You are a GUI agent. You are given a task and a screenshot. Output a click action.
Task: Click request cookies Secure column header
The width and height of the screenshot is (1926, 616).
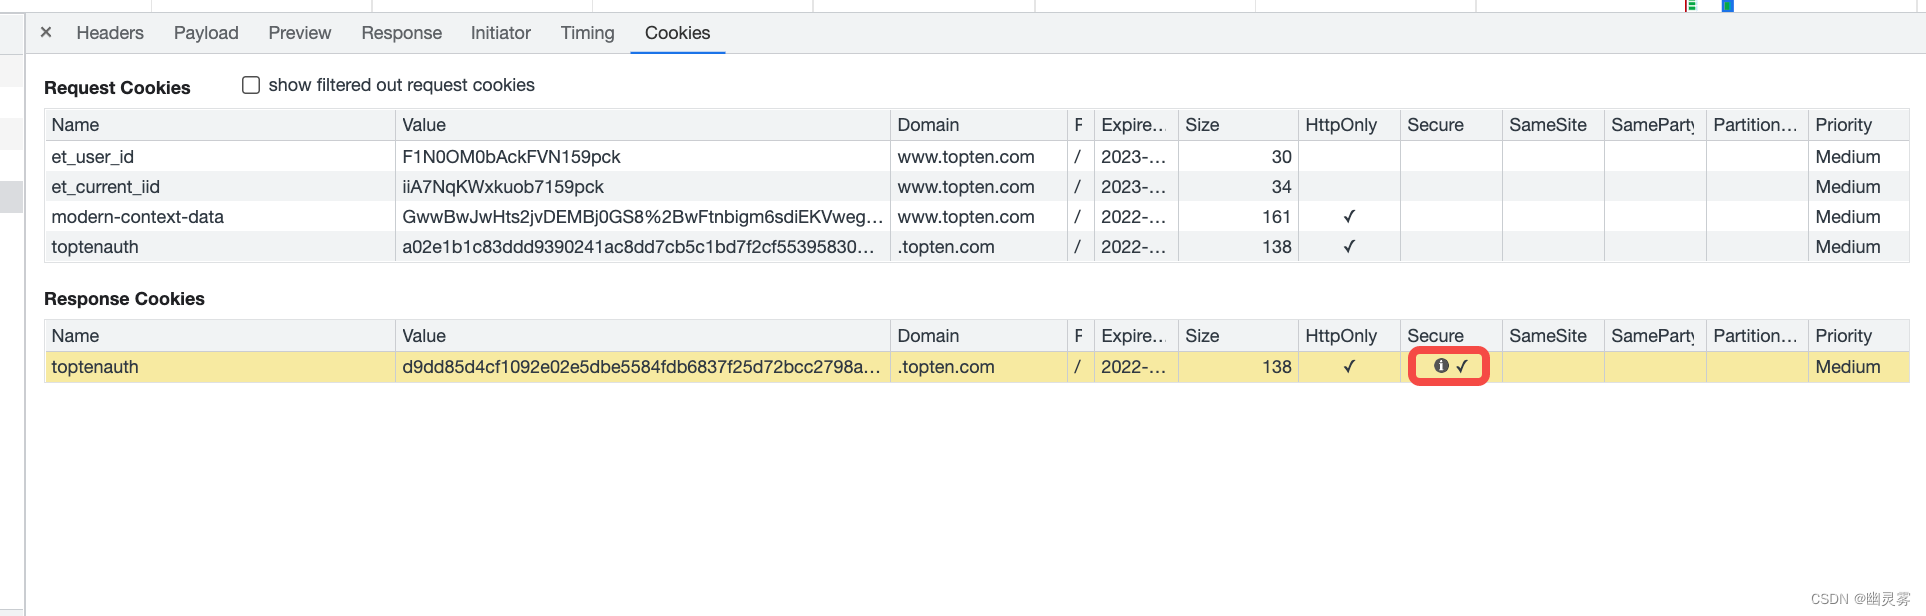click(x=1451, y=125)
